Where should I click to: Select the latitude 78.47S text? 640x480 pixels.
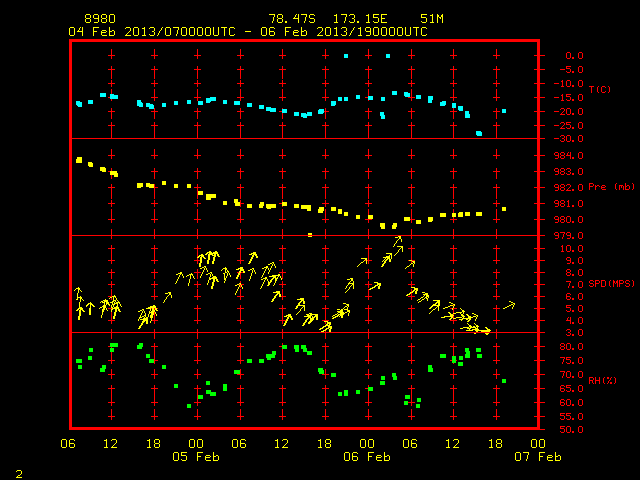(x=292, y=19)
